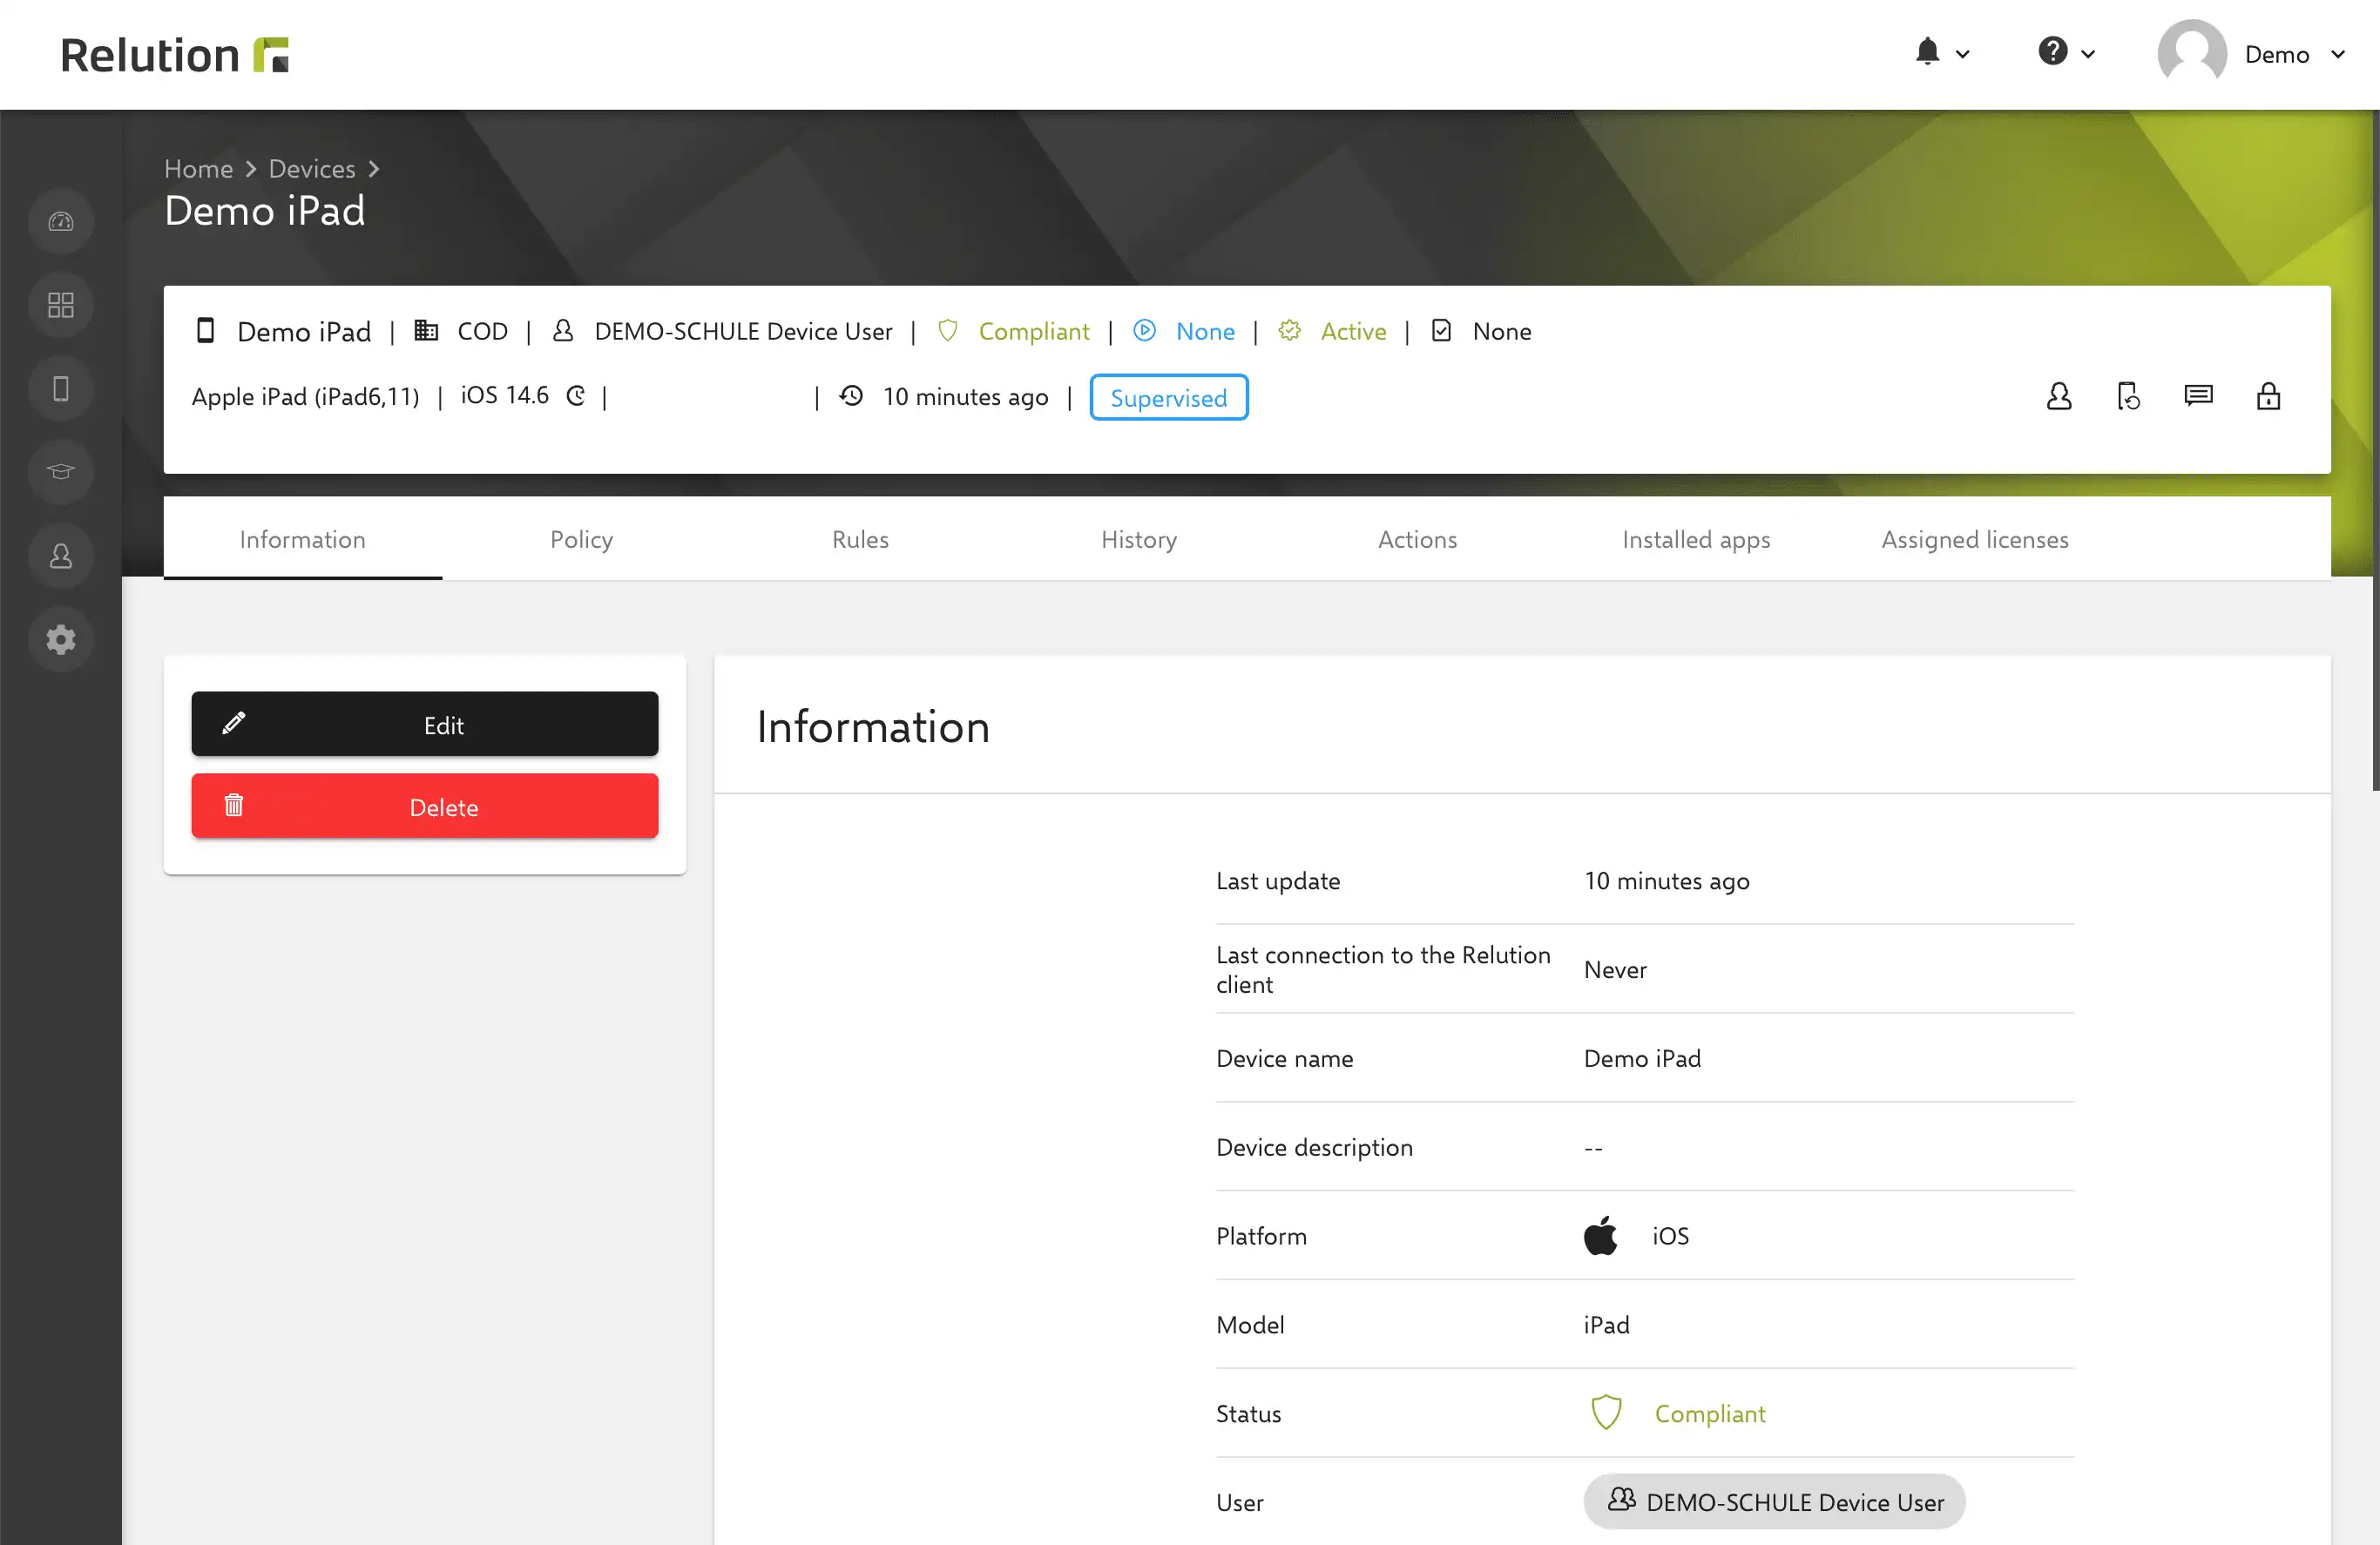Click the red Delete button
2380x1545 pixels.
(x=425, y=806)
